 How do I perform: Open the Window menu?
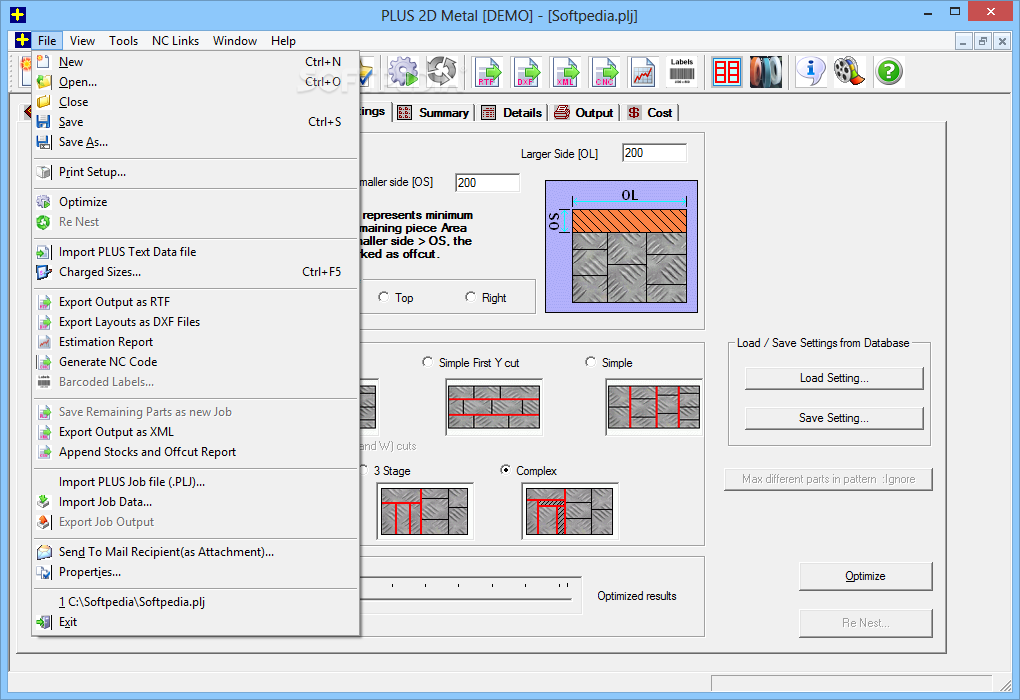click(235, 40)
